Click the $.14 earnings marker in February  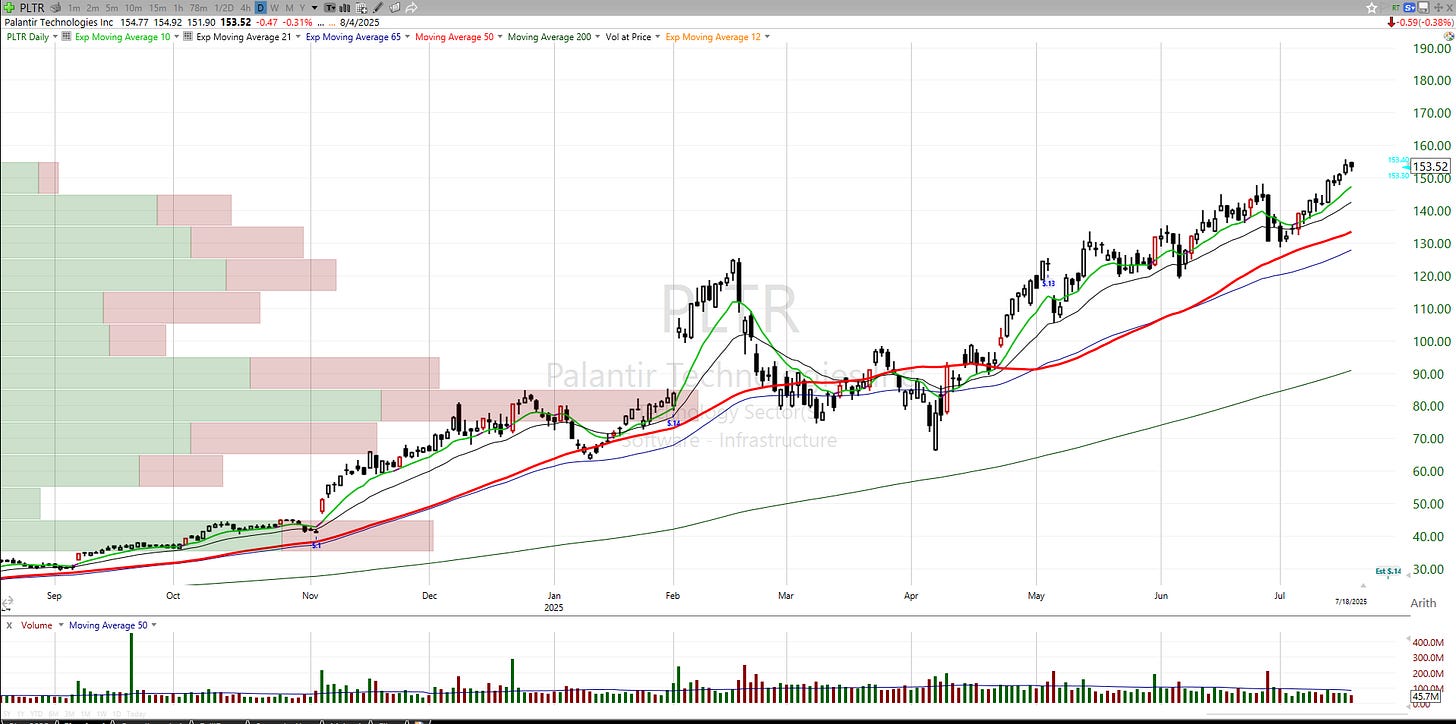(674, 424)
